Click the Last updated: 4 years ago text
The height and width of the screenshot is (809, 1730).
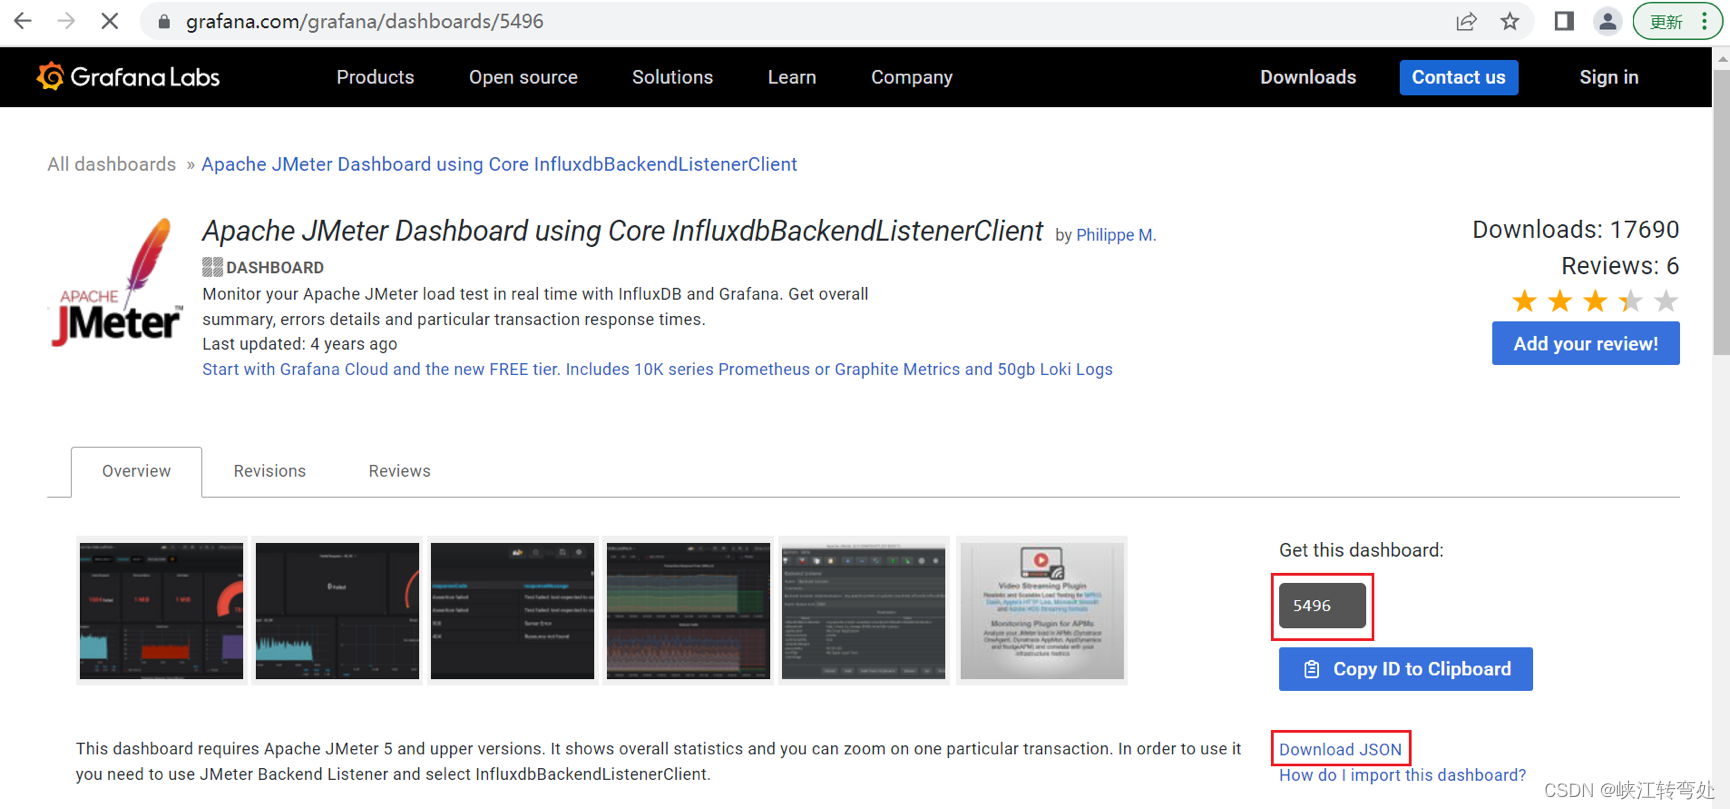point(300,344)
